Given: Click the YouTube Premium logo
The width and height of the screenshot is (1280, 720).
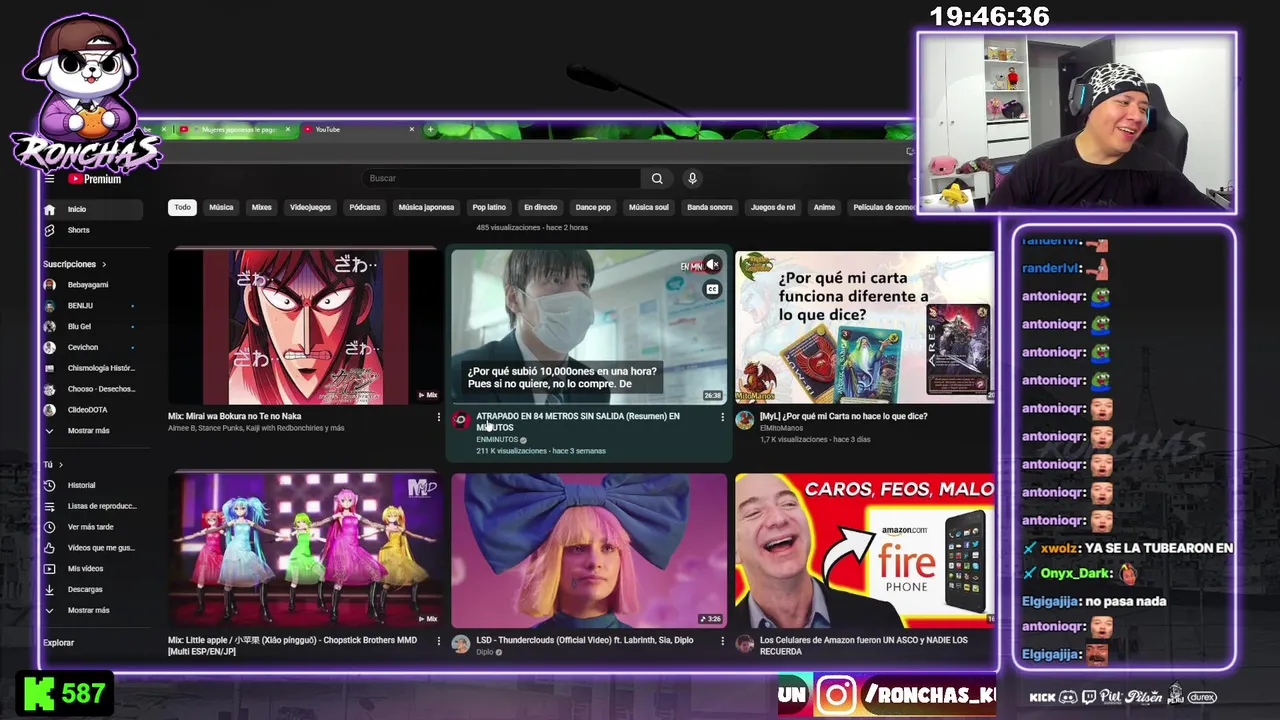Looking at the screenshot, I should 95,179.
